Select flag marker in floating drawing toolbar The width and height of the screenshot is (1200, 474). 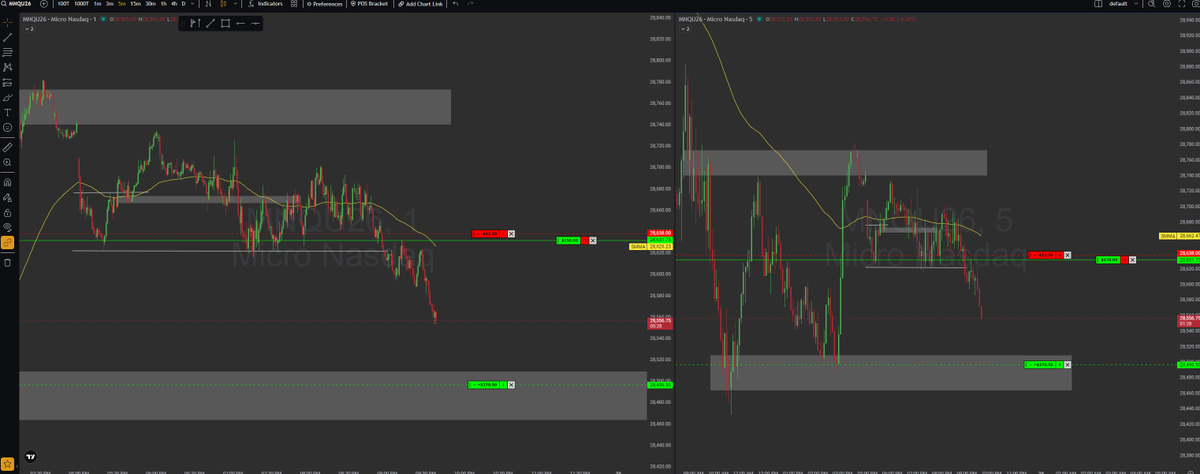(196, 23)
